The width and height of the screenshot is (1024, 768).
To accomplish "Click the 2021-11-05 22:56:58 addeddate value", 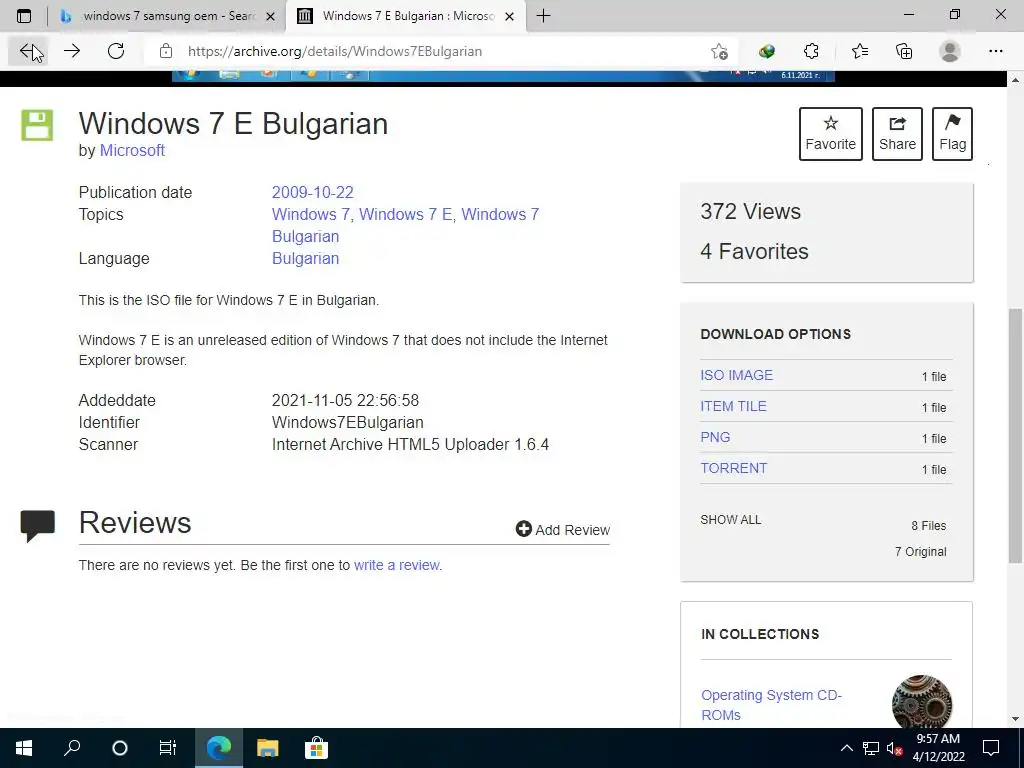I will (345, 400).
